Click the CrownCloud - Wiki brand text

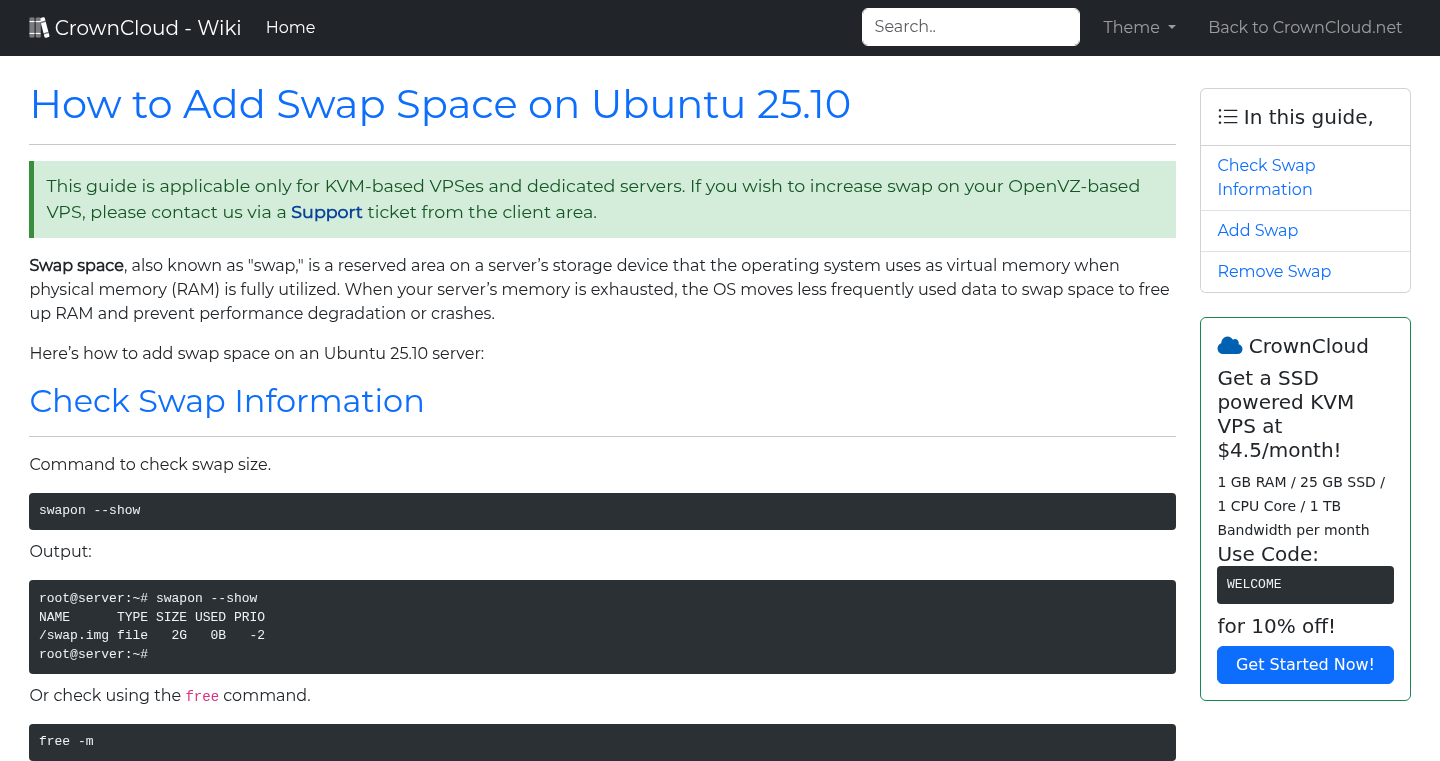148,28
